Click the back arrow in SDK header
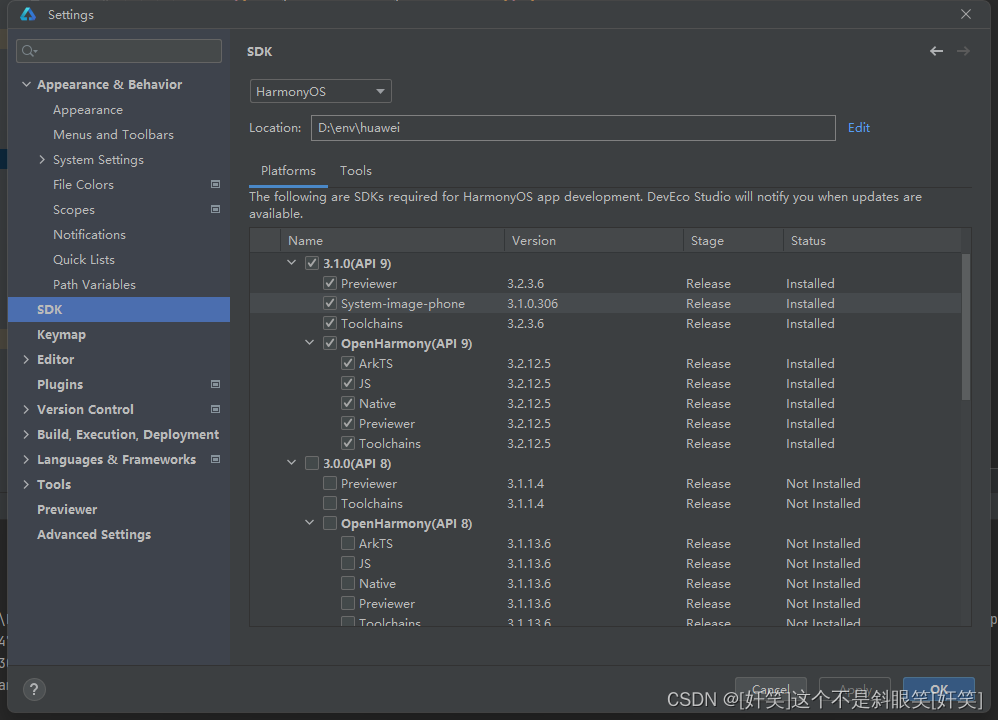The image size is (998, 720). (936, 51)
